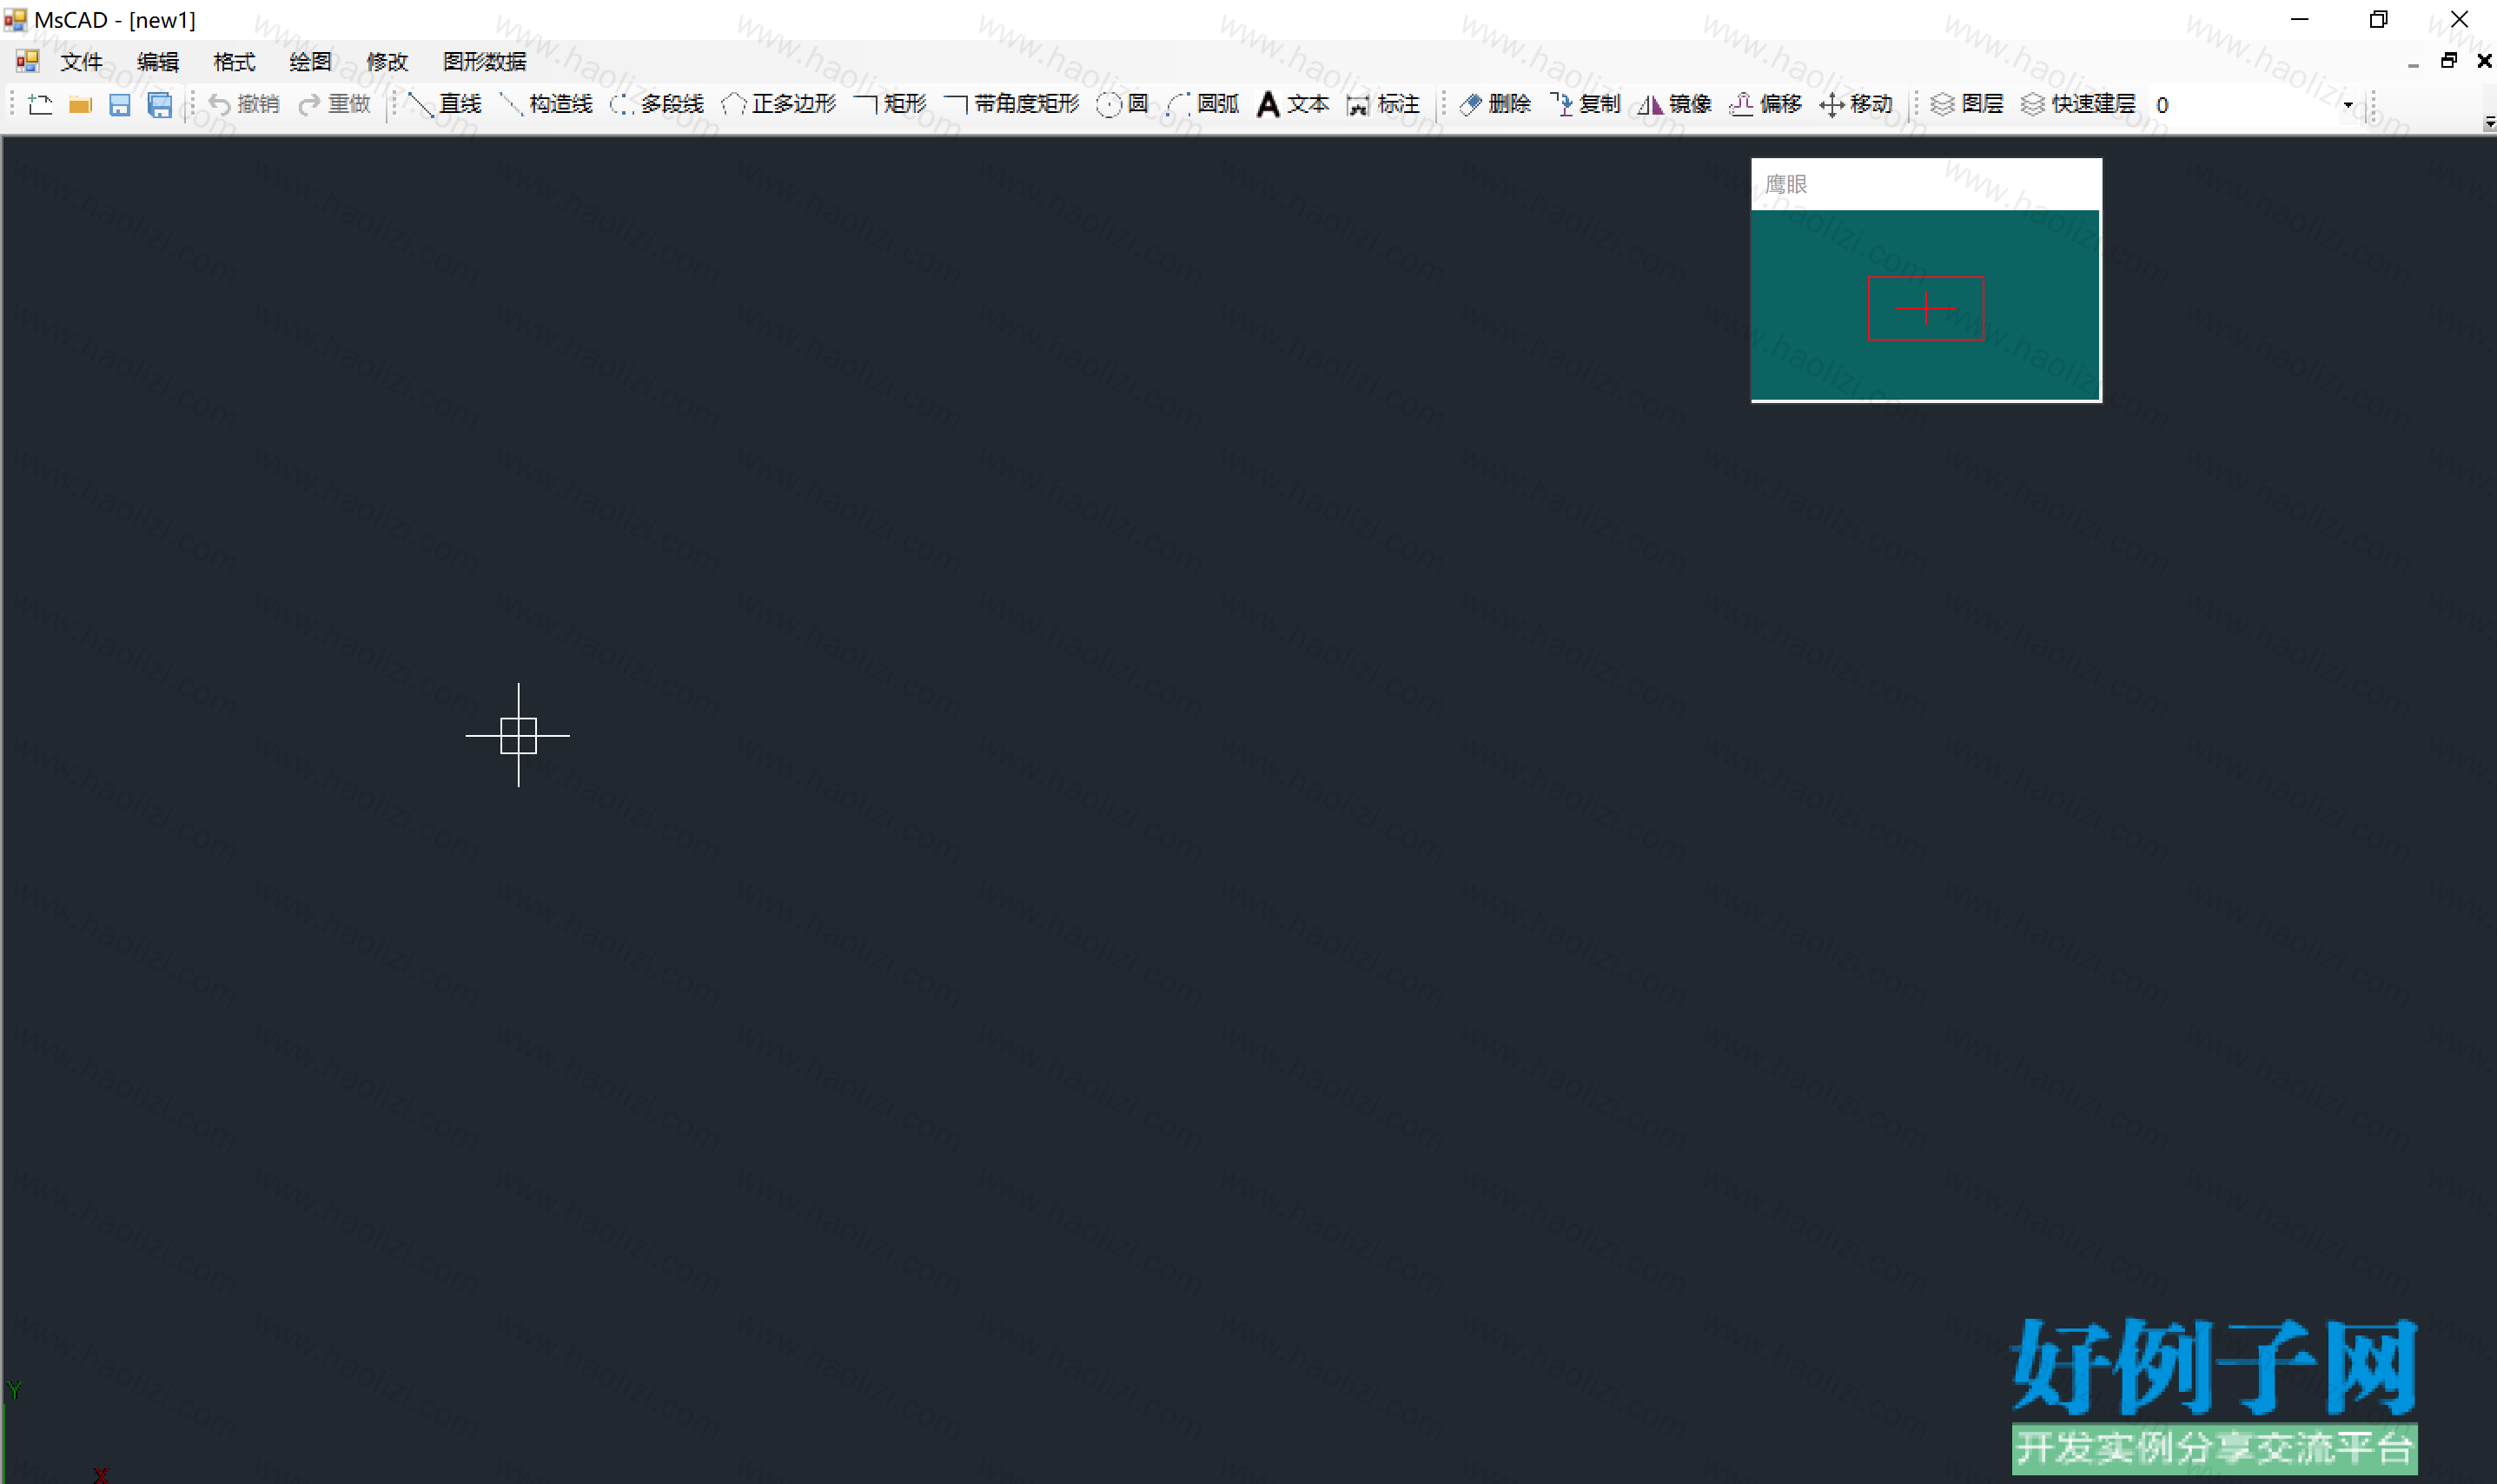Screen dimensions: 2497x1484
Task: Open the 图层 layer manager
Action: tap(1967, 104)
